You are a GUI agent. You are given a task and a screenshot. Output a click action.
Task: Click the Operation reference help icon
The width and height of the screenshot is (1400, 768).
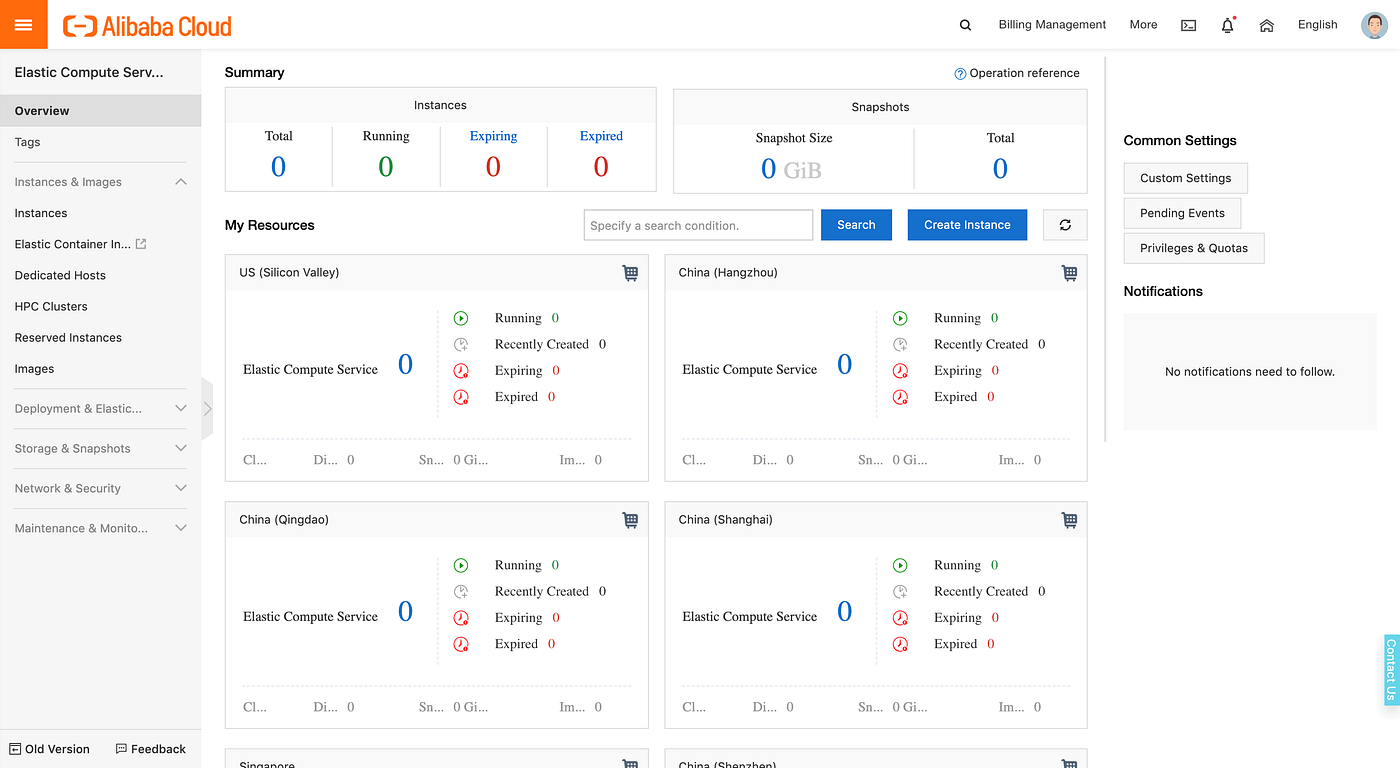[960, 73]
